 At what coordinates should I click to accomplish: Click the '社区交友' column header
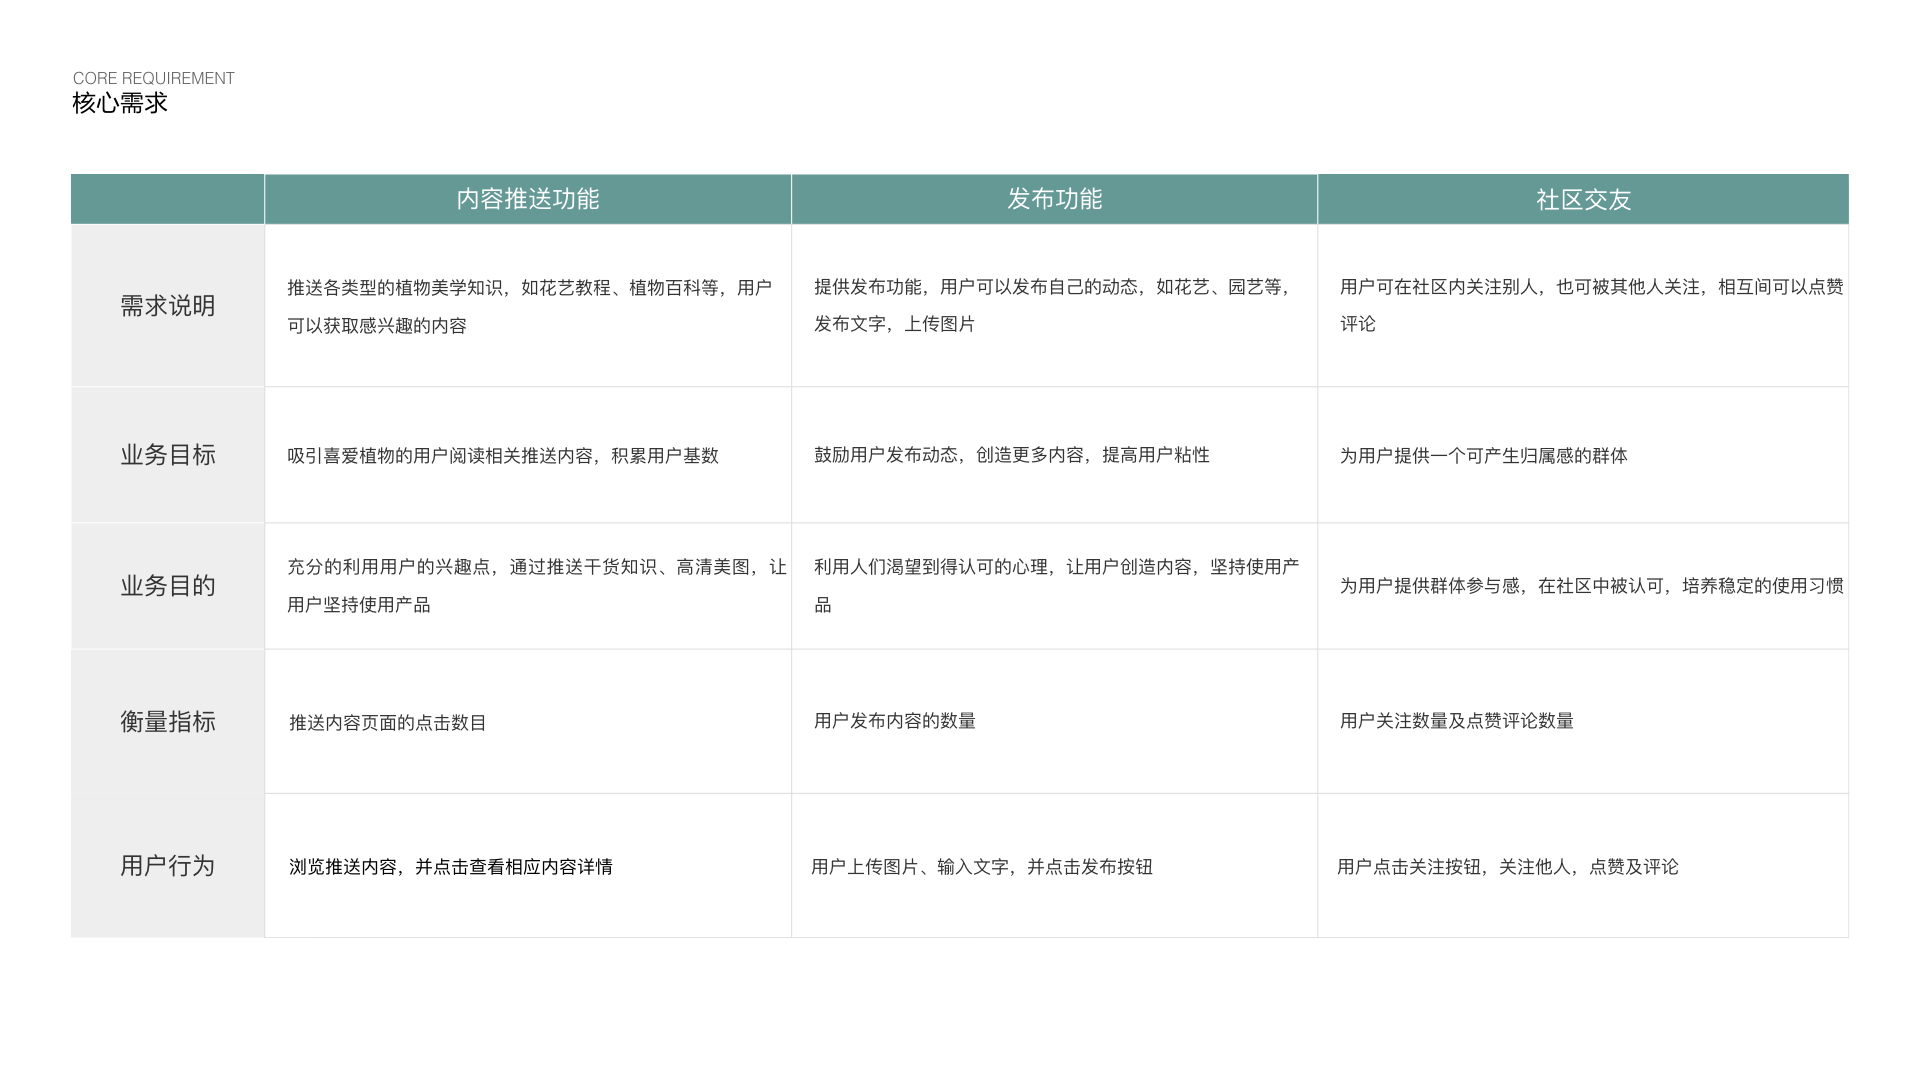(1583, 199)
